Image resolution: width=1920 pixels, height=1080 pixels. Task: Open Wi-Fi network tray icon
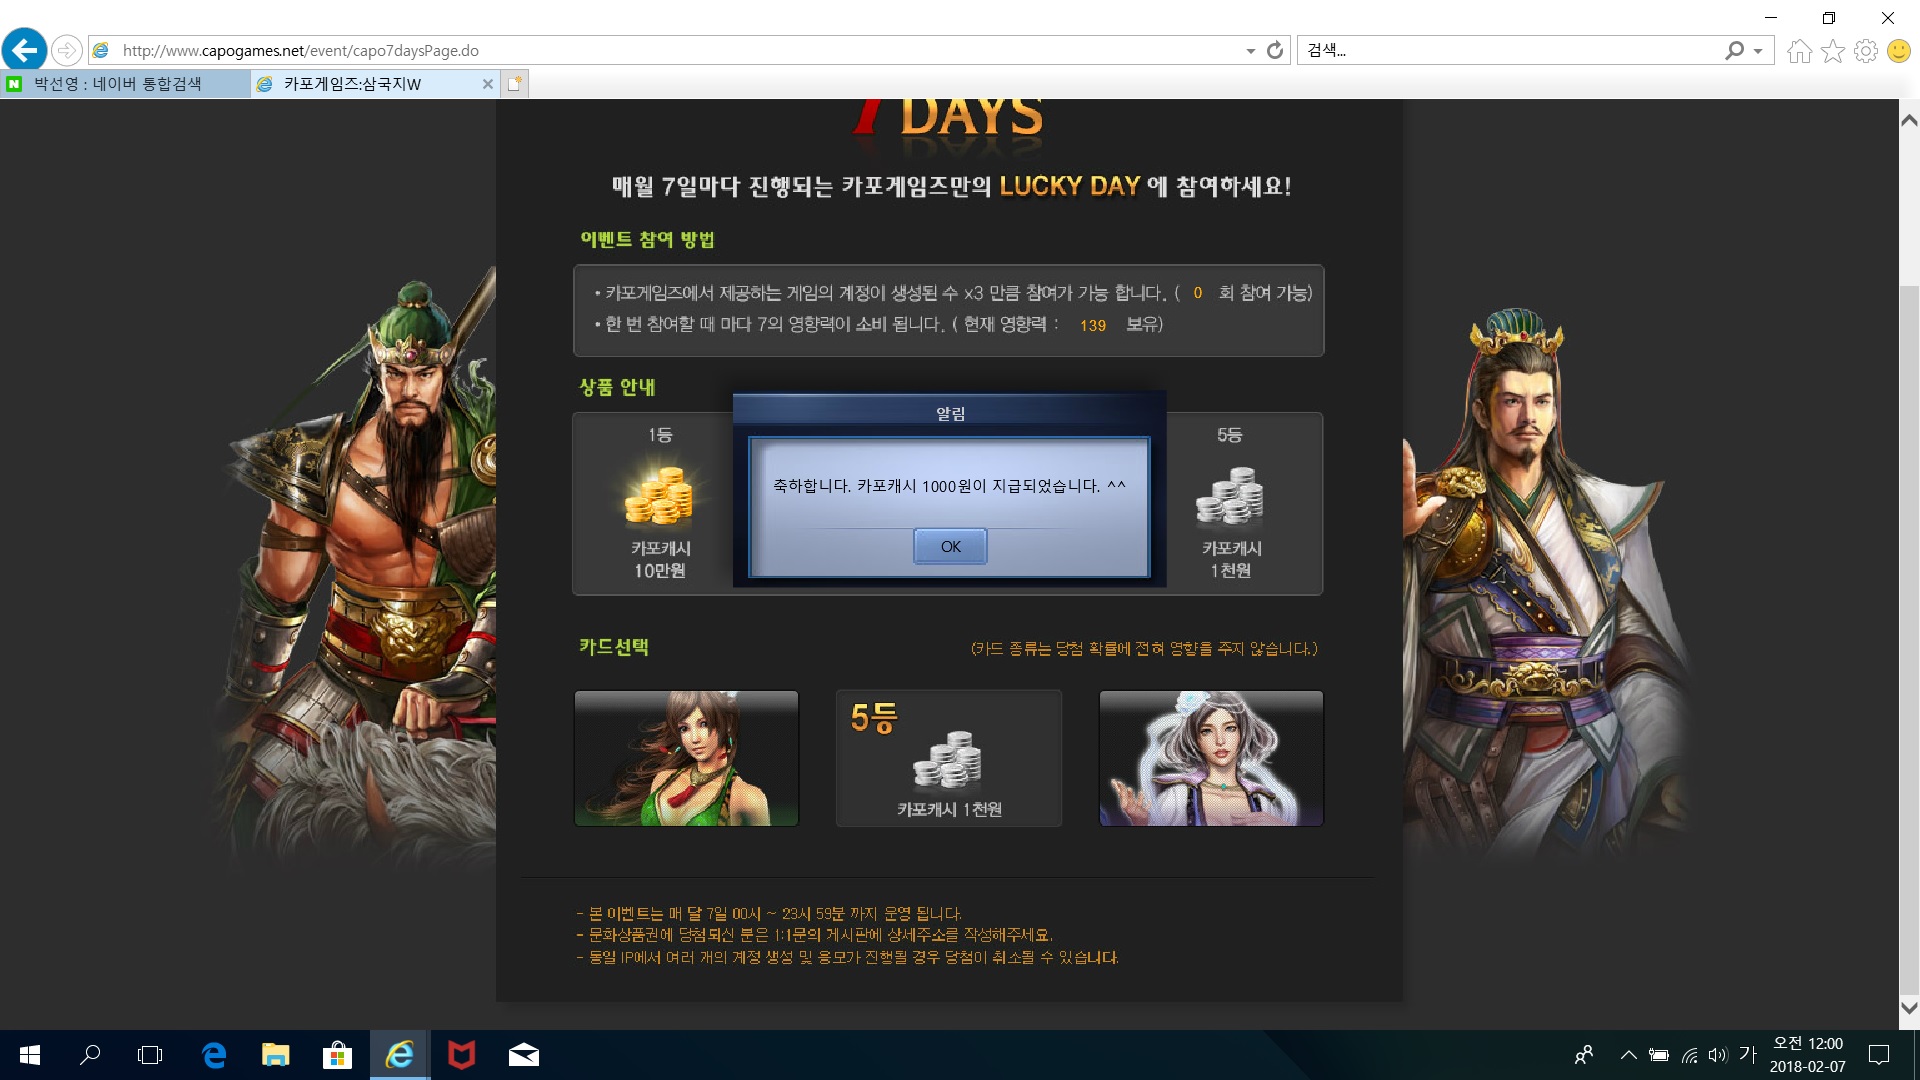(1689, 1055)
